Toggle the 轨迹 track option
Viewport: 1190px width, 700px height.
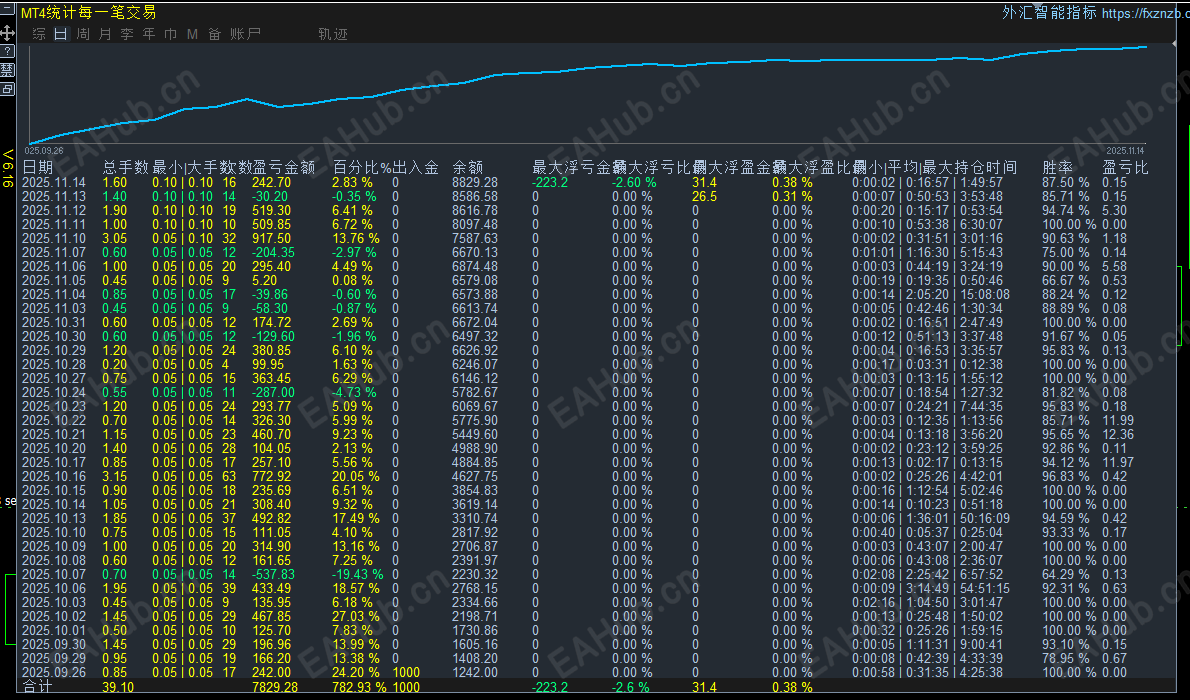tap(333, 34)
